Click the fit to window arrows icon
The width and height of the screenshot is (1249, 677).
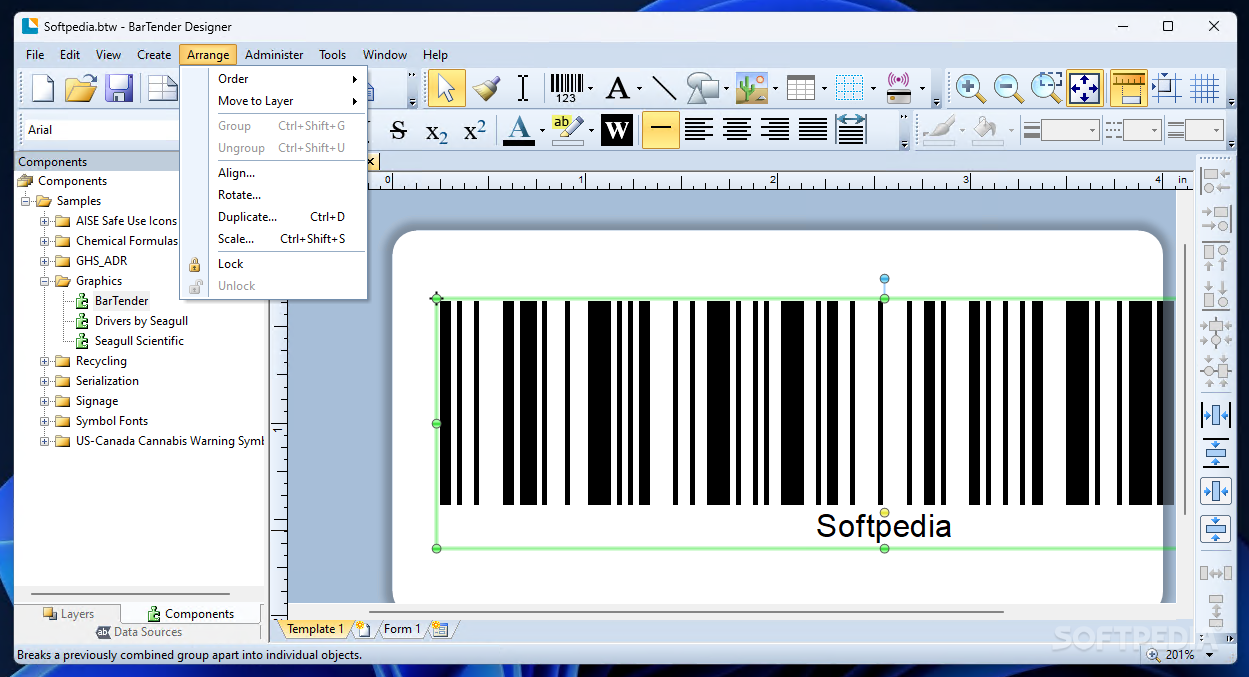click(x=1085, y=88)
